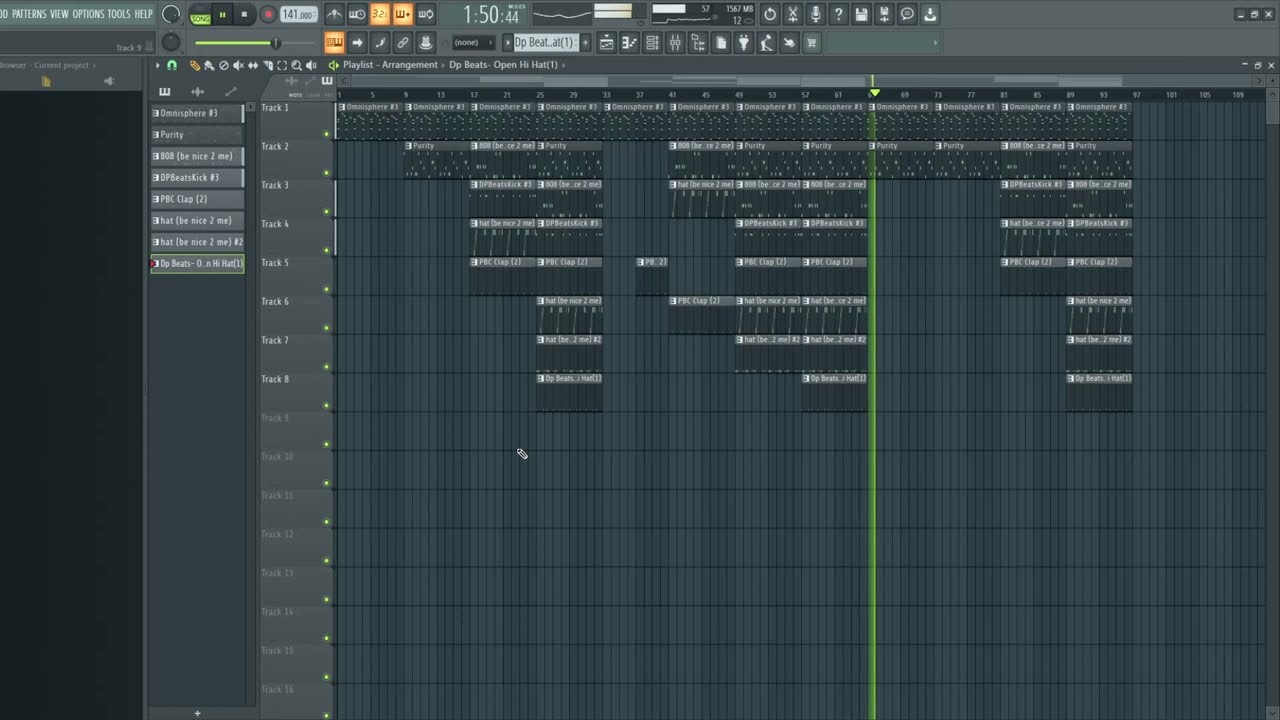This screenshot has height=720, width=1280.
Task: Select Omnisphere #3 in the pattern picker
Action: tap(197, 113)
